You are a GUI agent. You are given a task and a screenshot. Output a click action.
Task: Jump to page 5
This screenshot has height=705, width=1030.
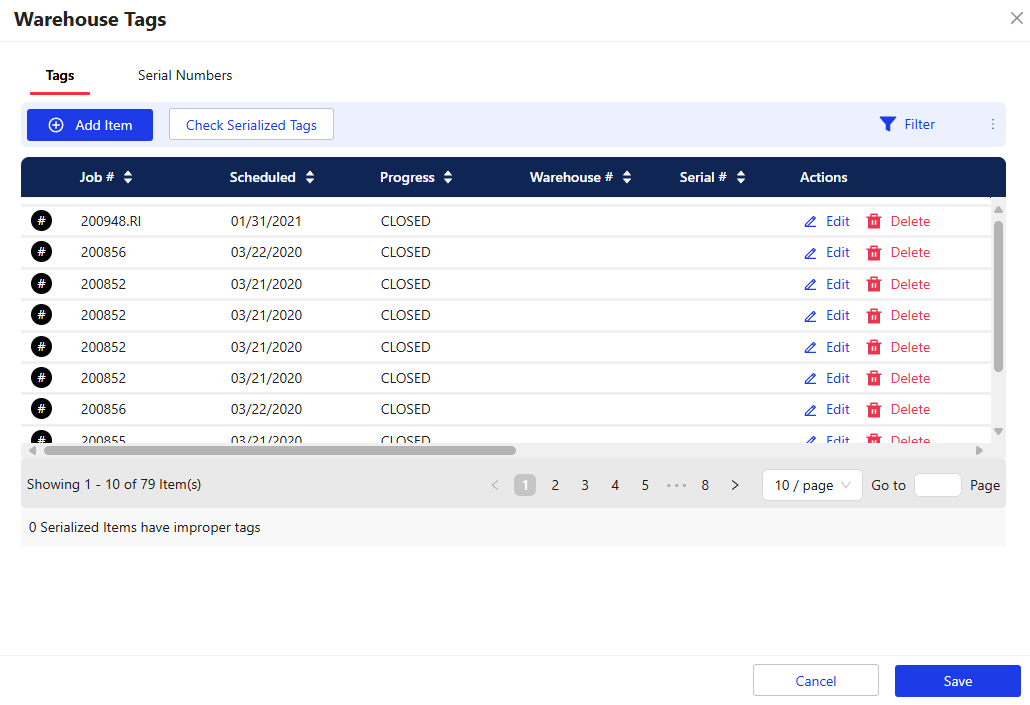tap(645, 485)
